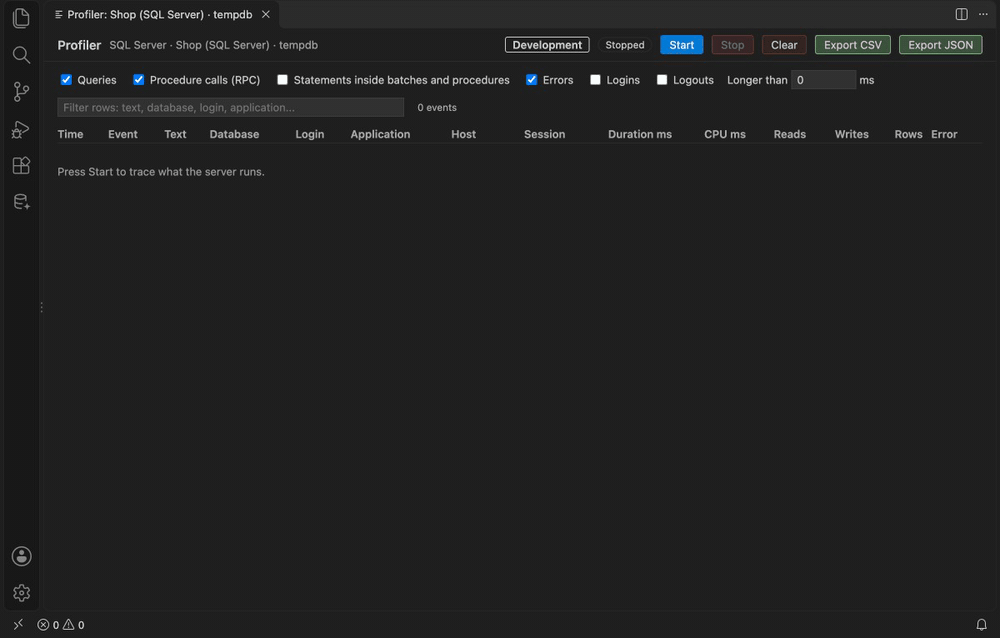Focus the Filter rows text field
The width and height of the screenshot is (1000, 638).
point(231,107)
